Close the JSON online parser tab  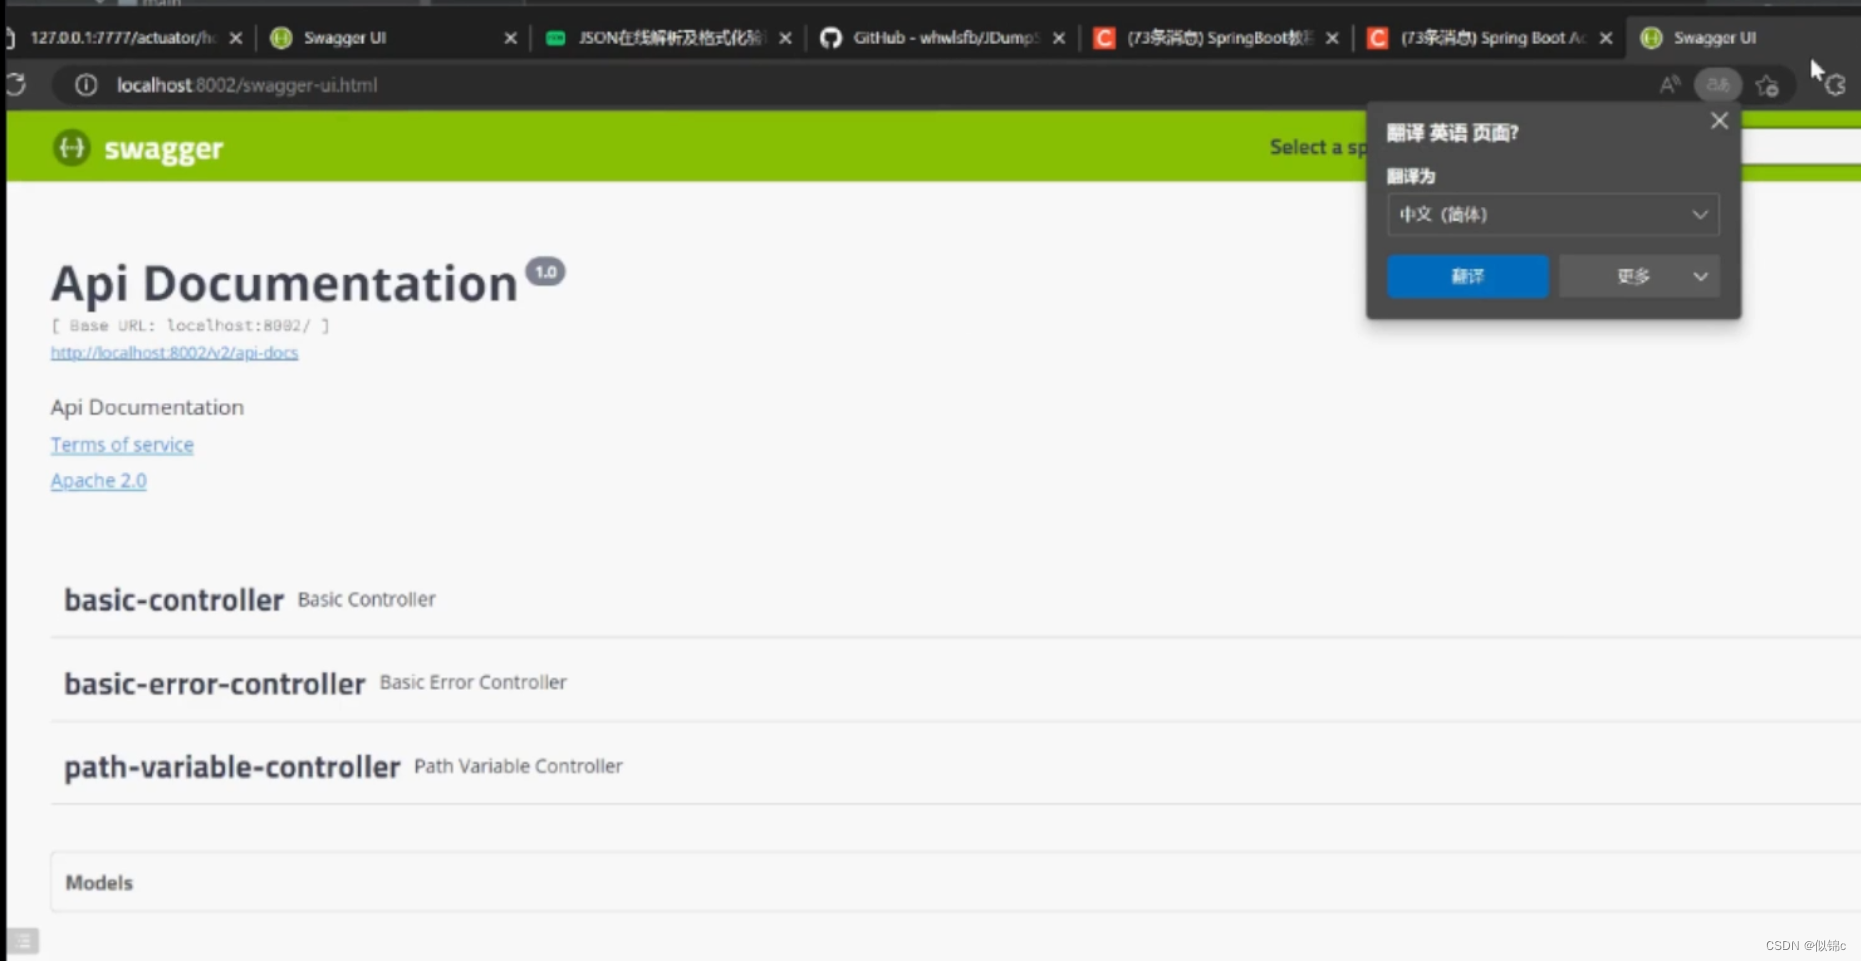tap(785, 38)
